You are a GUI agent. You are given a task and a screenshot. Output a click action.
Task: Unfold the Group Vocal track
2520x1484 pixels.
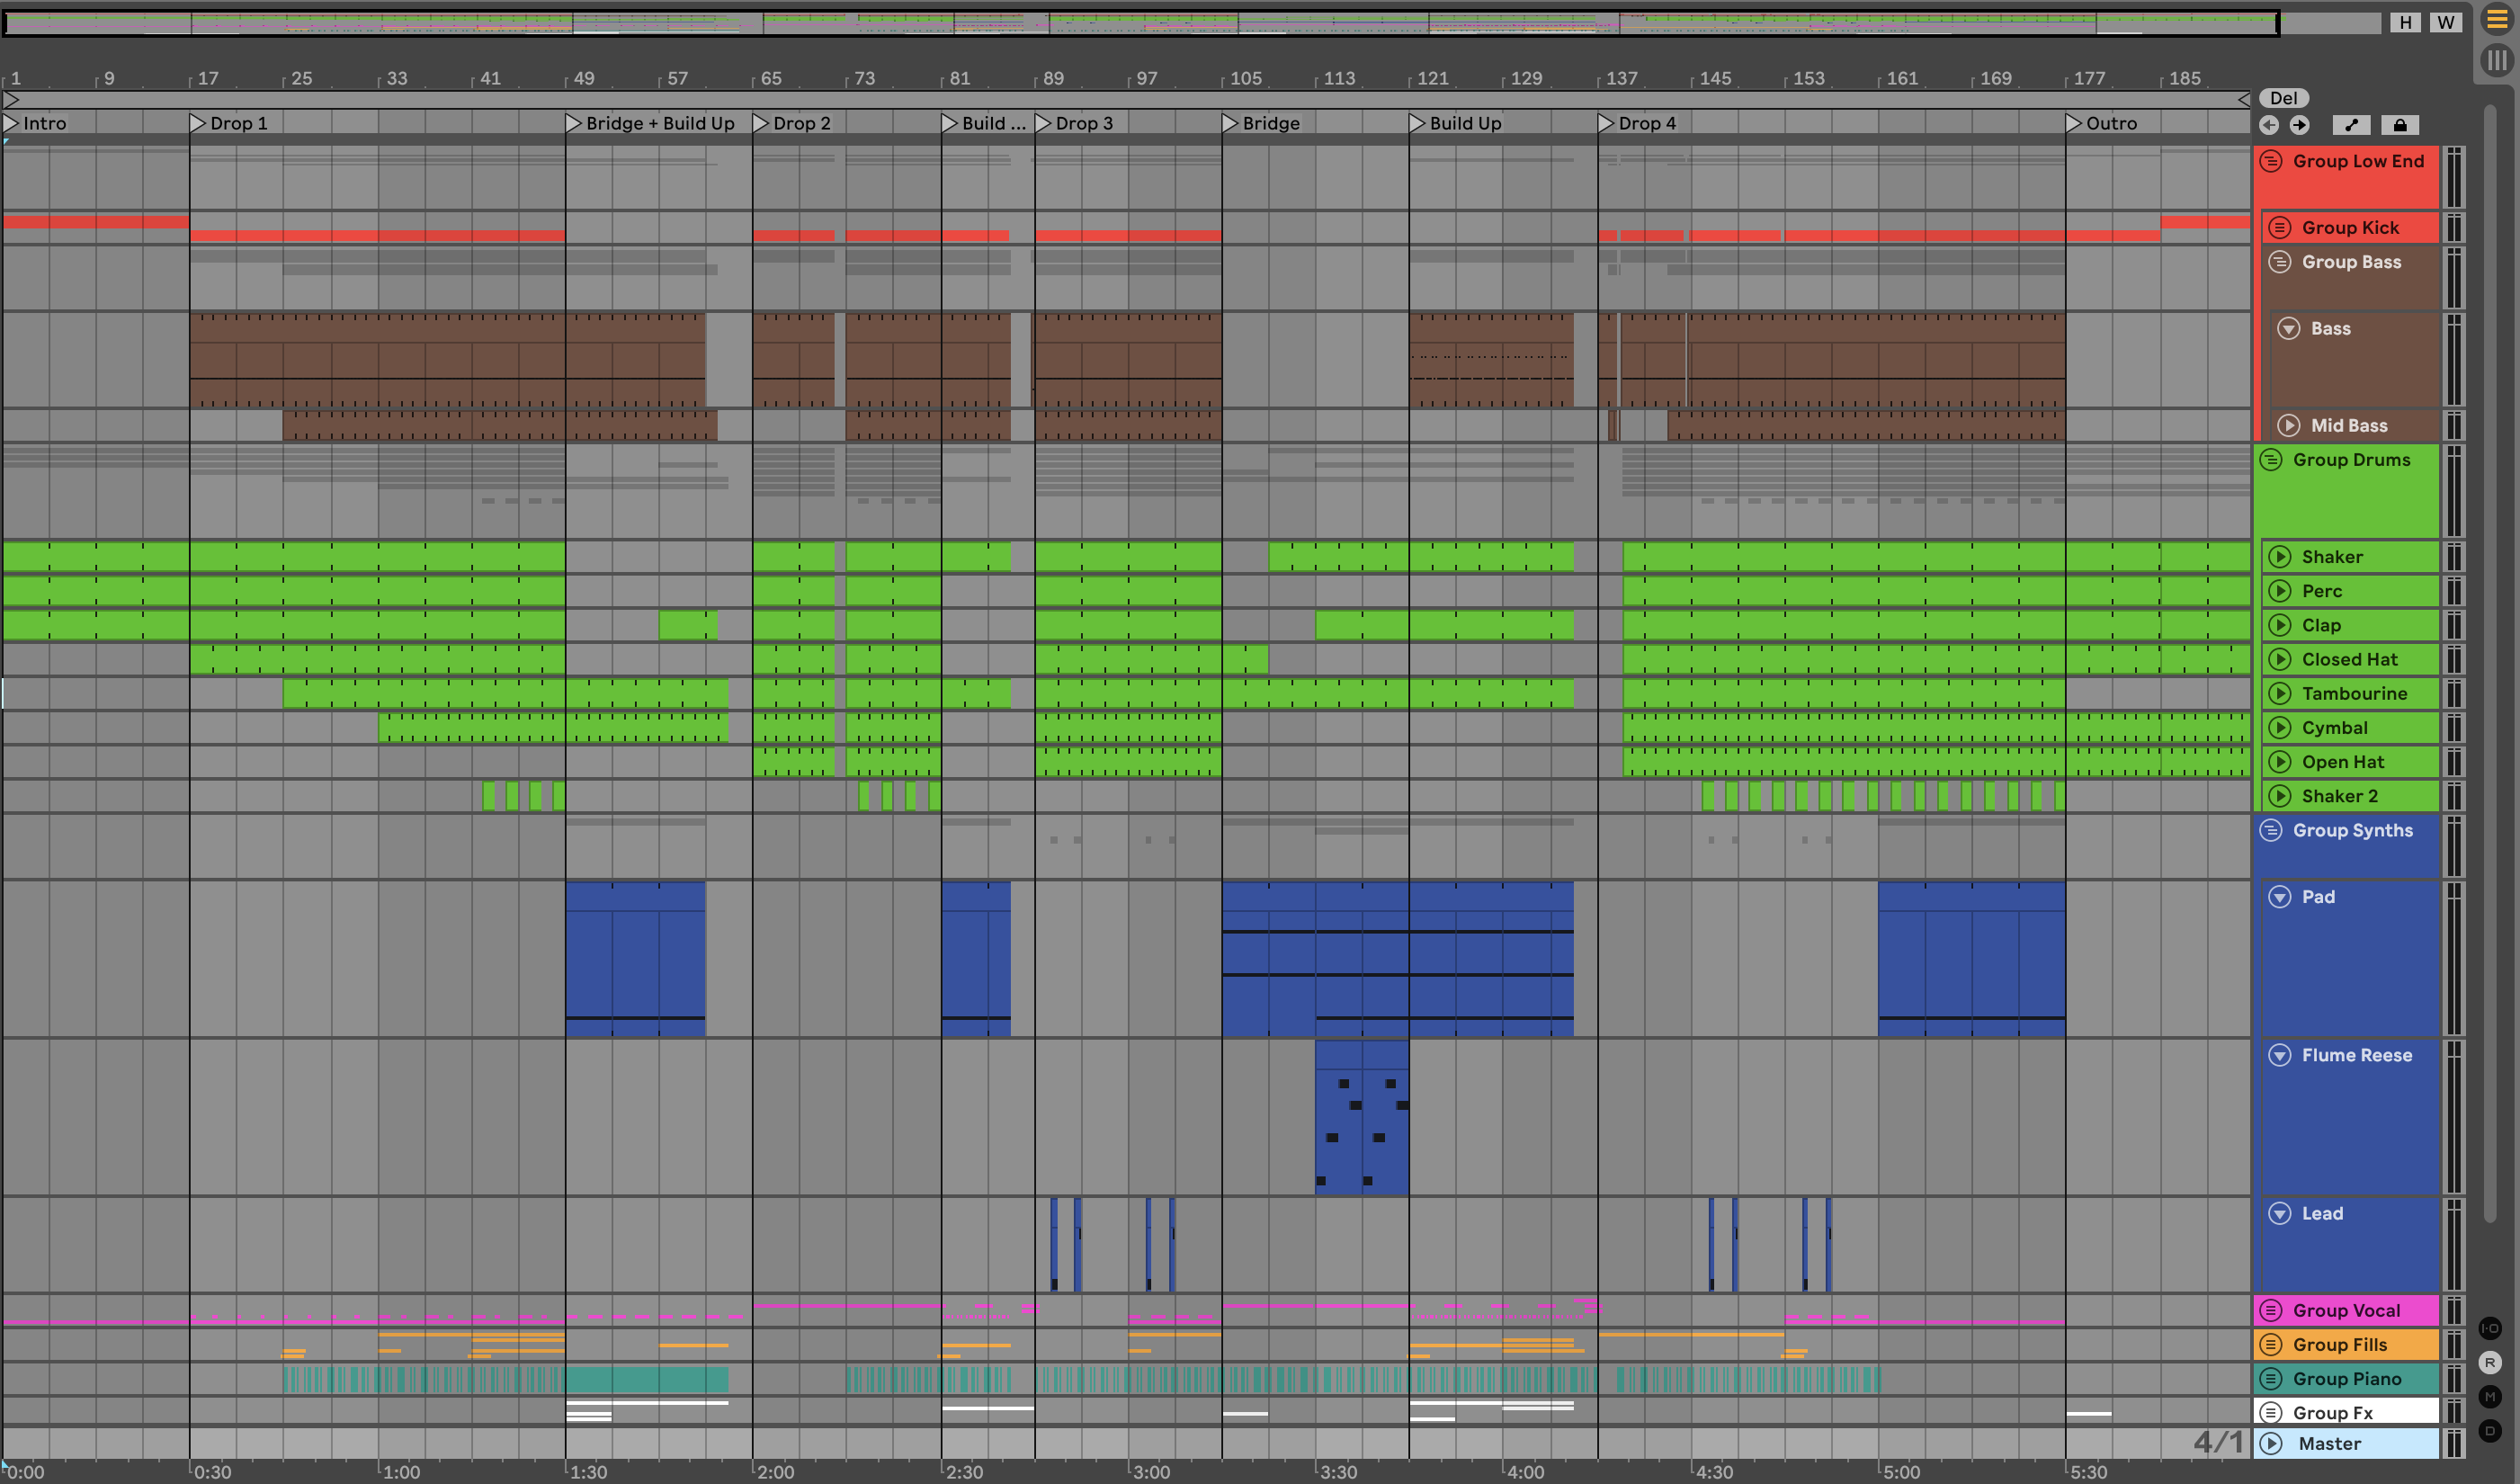[2271, 1310]
